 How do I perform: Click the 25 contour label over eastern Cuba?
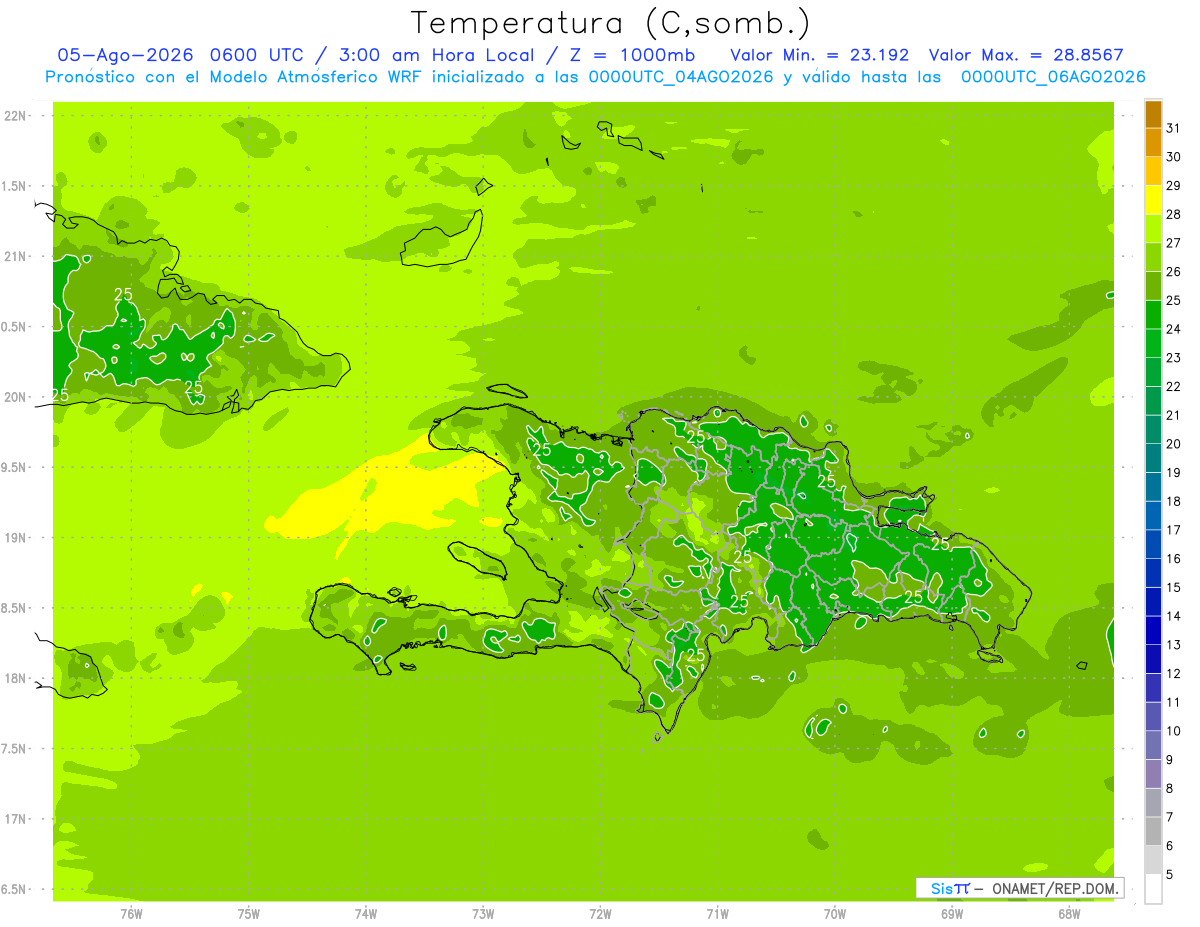123,294
